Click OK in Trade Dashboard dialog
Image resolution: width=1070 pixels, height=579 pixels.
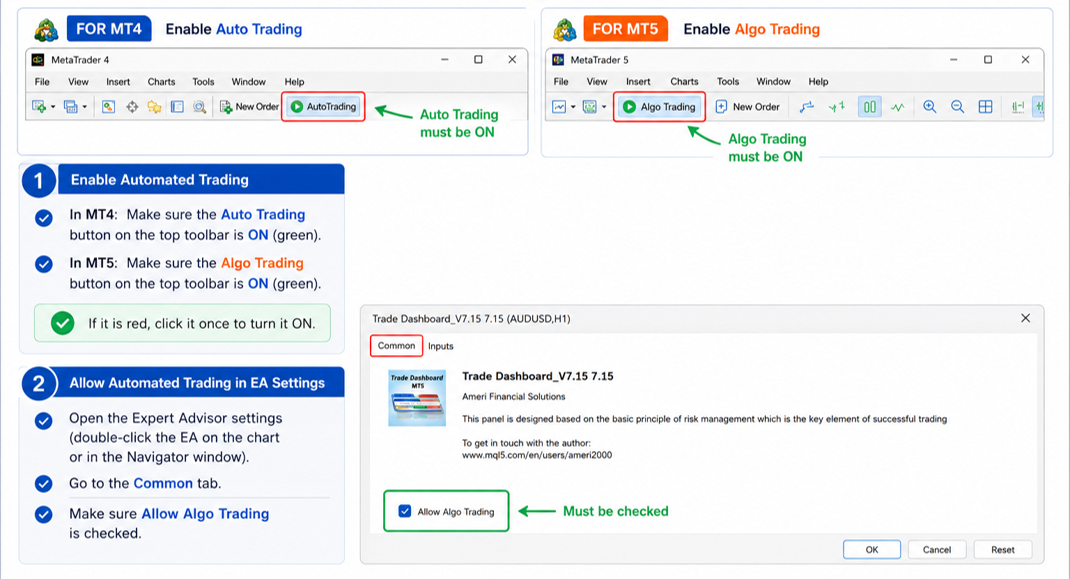[x=871, y=550]
